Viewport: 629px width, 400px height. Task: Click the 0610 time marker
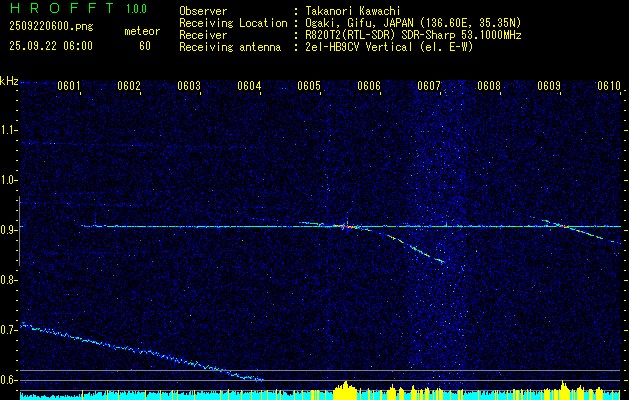click(x=609, y=85)
